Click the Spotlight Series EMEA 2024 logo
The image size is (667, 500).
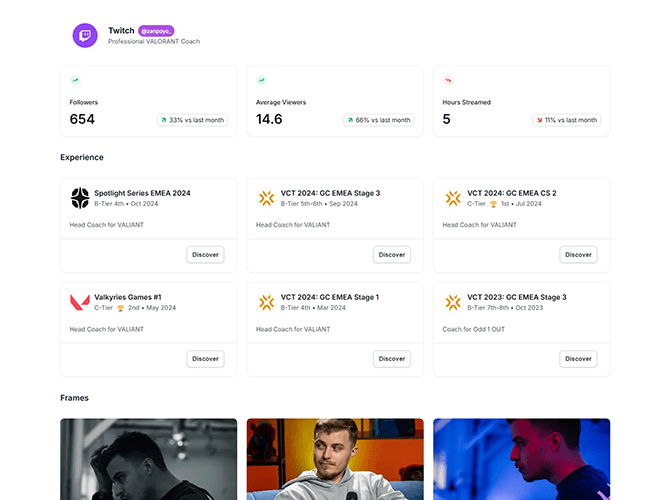point(80,198)
